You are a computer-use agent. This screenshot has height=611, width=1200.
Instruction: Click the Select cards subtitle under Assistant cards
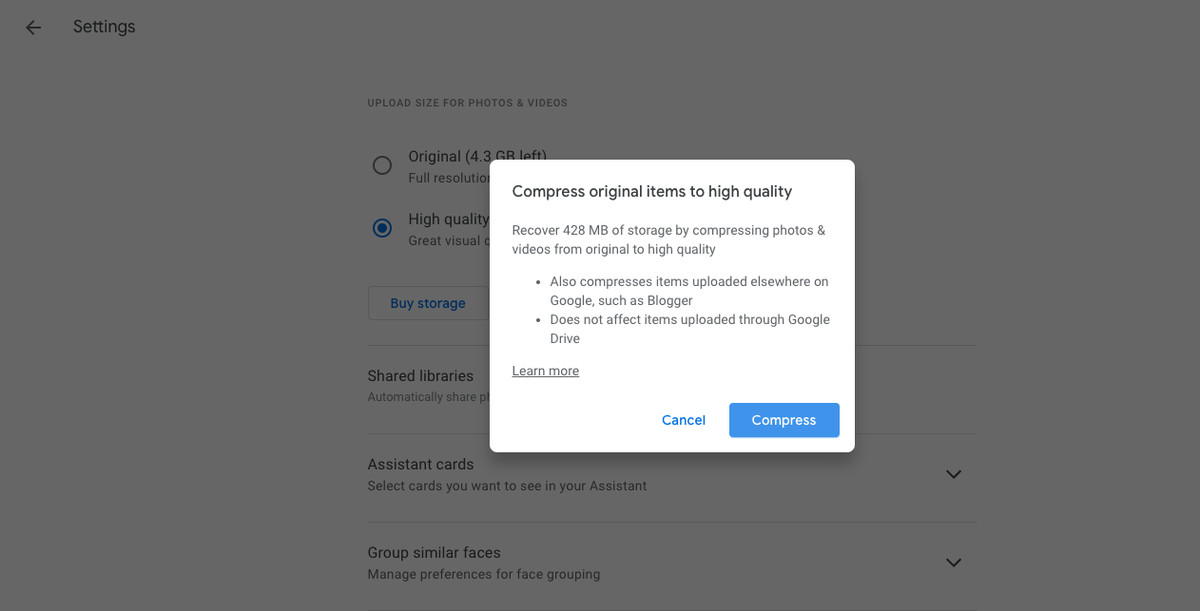[x=507, y=485]
